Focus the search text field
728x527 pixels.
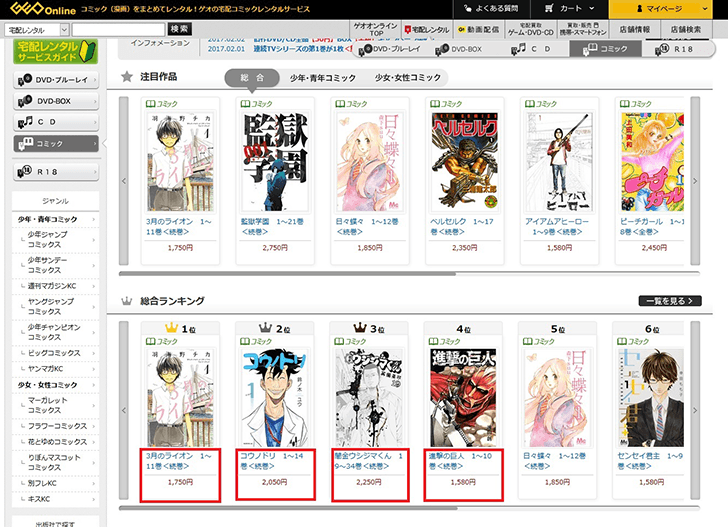pyautogui.click(x=118, y=30)
